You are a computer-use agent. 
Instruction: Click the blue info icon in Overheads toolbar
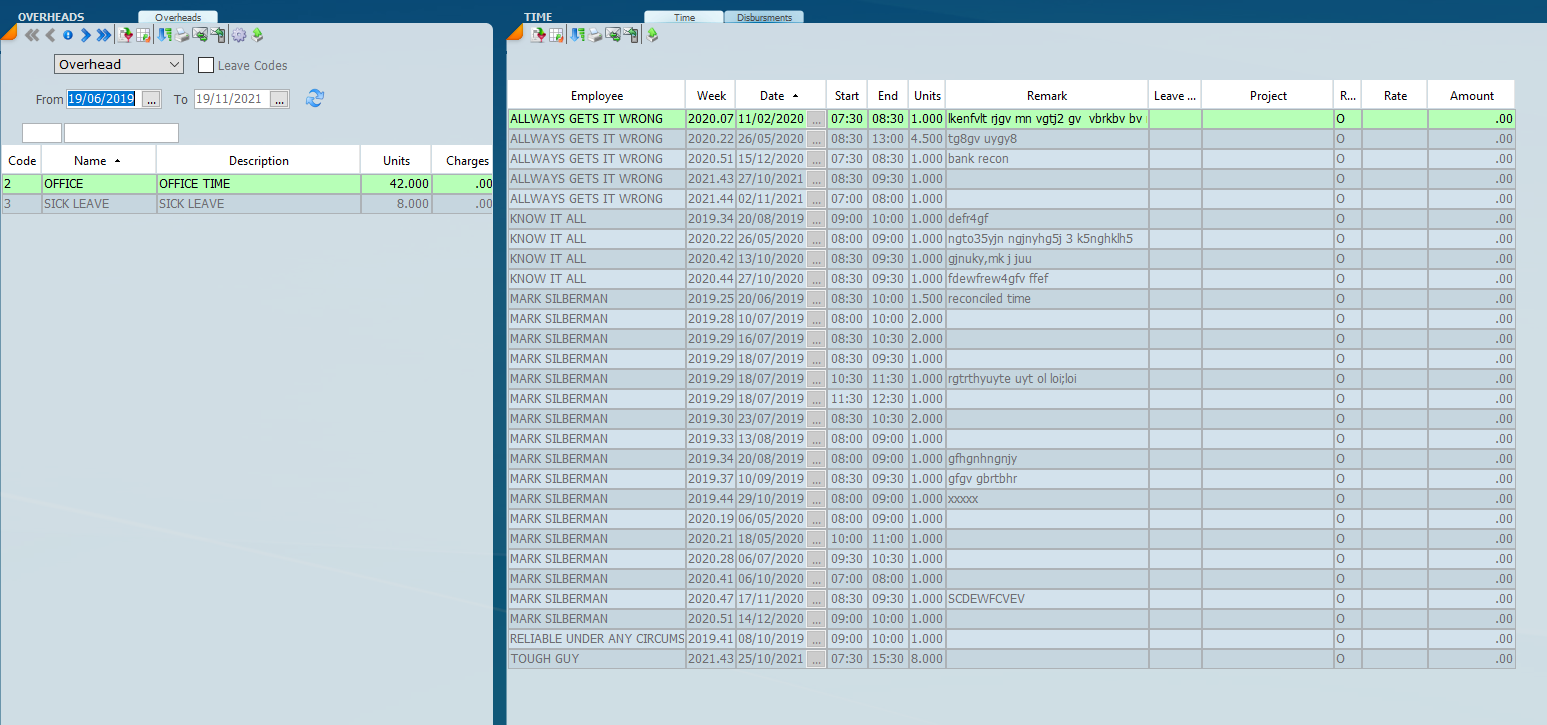(x=68, y=35)
